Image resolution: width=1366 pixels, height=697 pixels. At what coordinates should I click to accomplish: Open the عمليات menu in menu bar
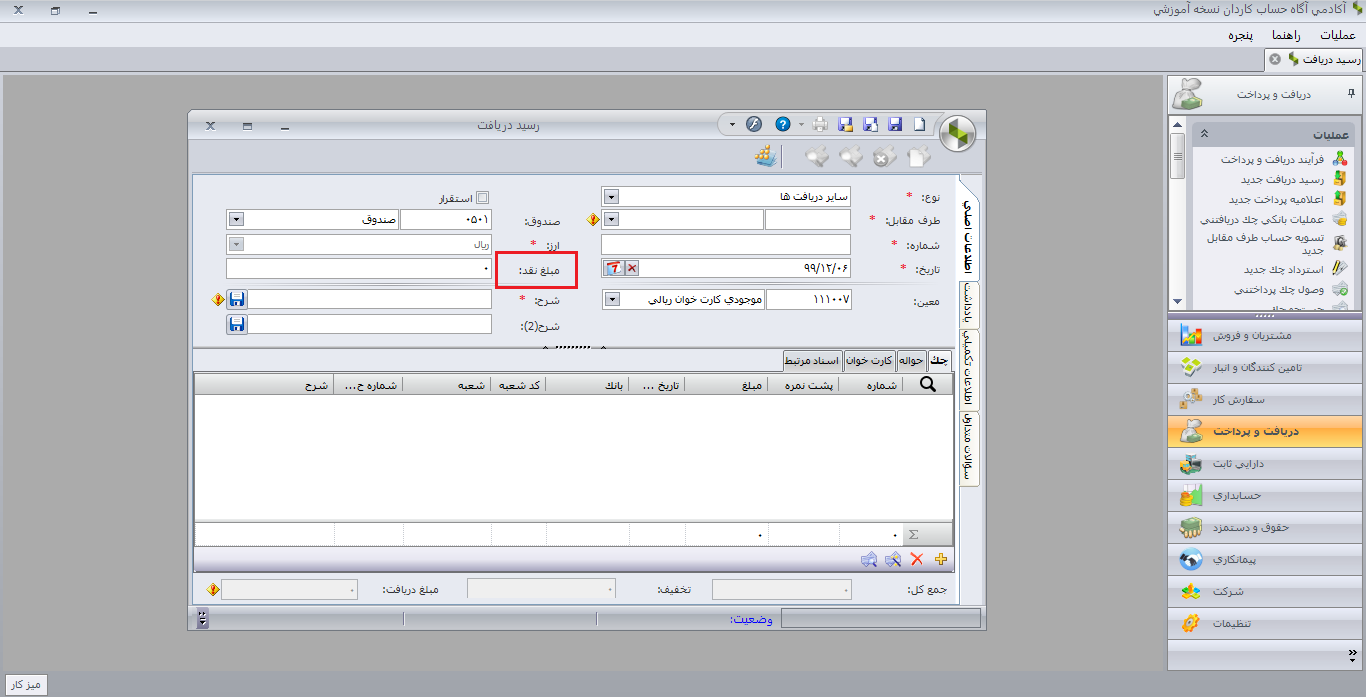tap(1337, 35)
